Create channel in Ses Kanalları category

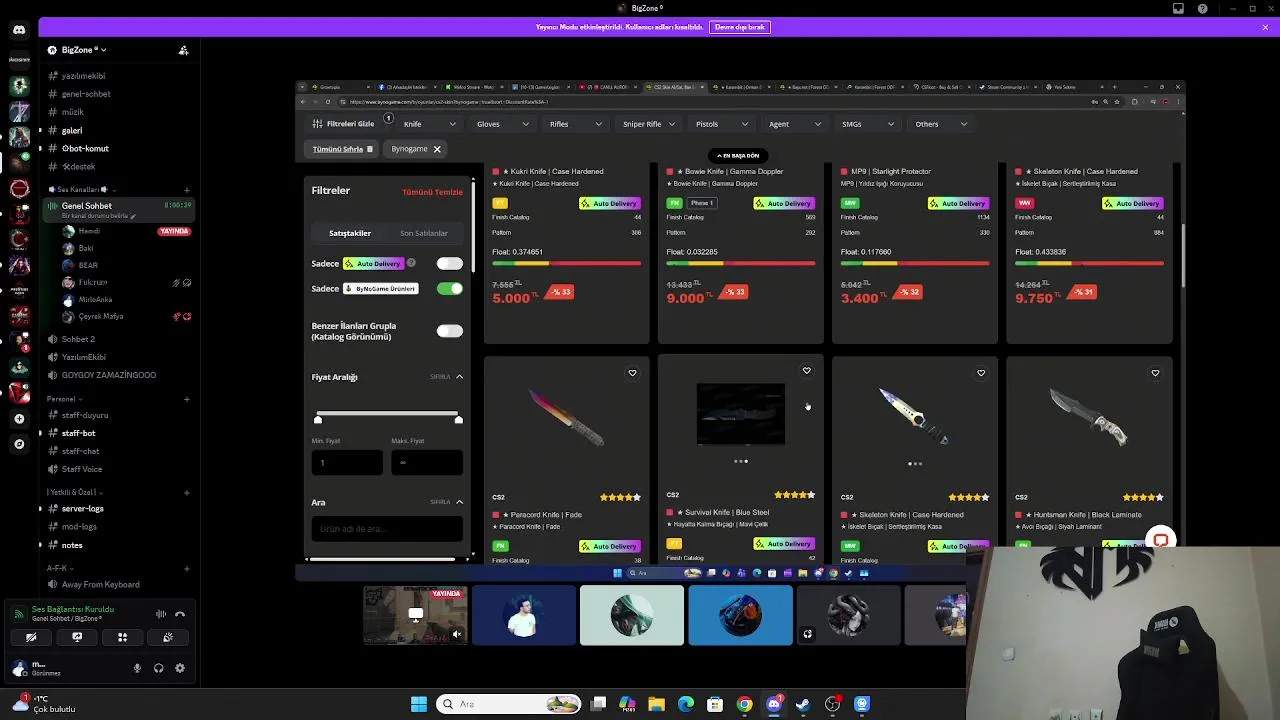point(187,190)
